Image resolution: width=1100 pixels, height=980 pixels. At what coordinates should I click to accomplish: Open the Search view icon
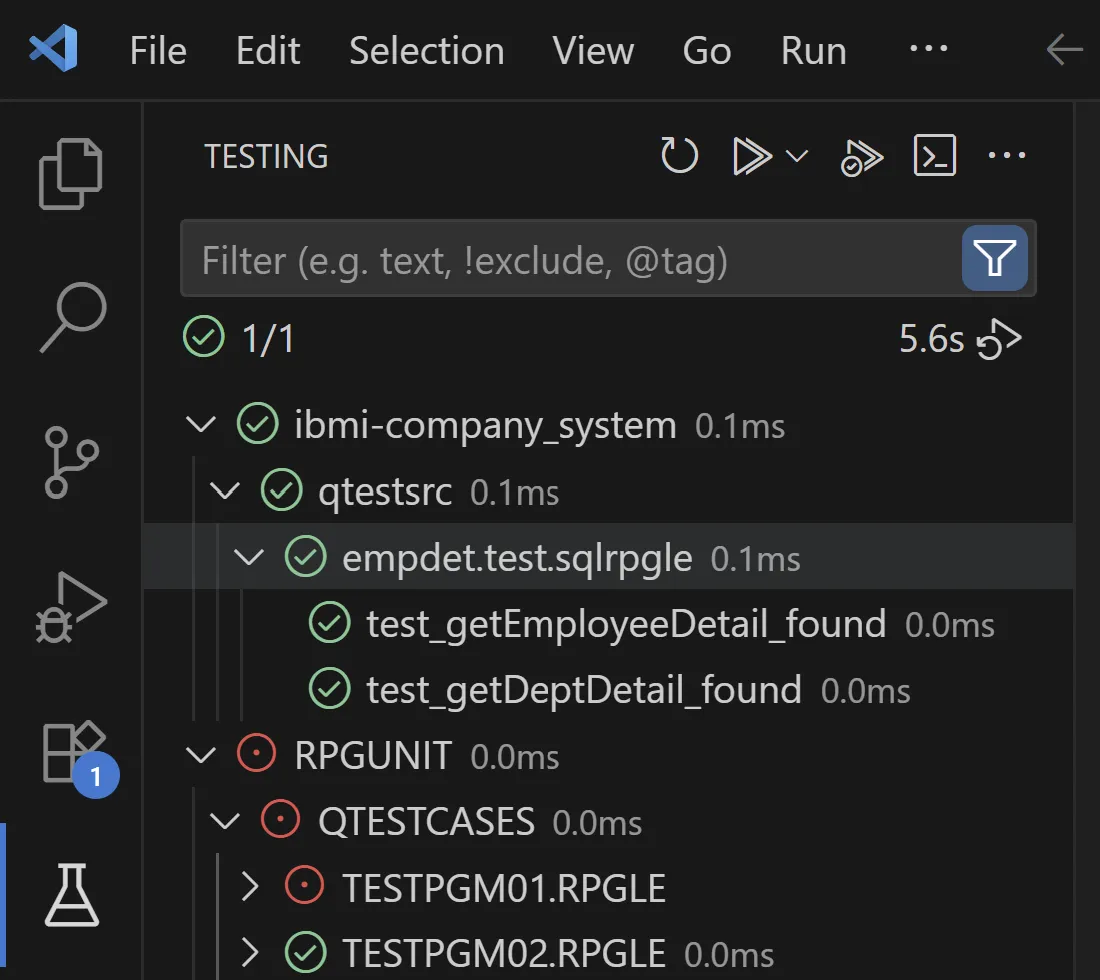coord(73,317)
